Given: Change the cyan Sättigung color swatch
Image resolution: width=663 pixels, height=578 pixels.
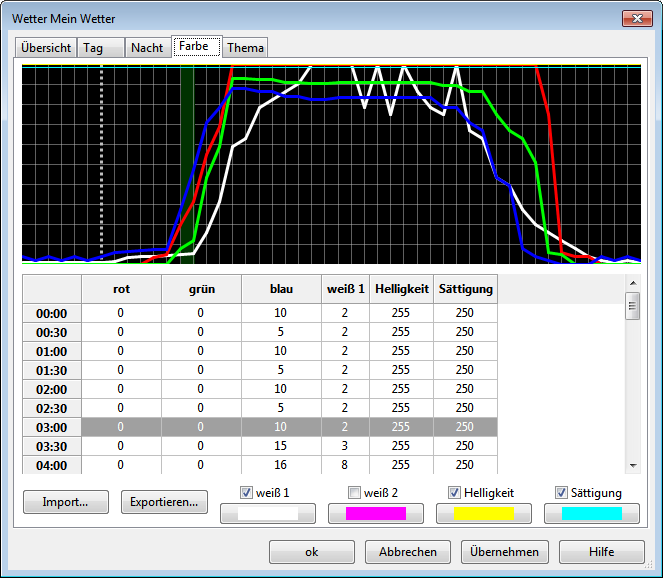Looking at the screenshot, I should point(593,513).
